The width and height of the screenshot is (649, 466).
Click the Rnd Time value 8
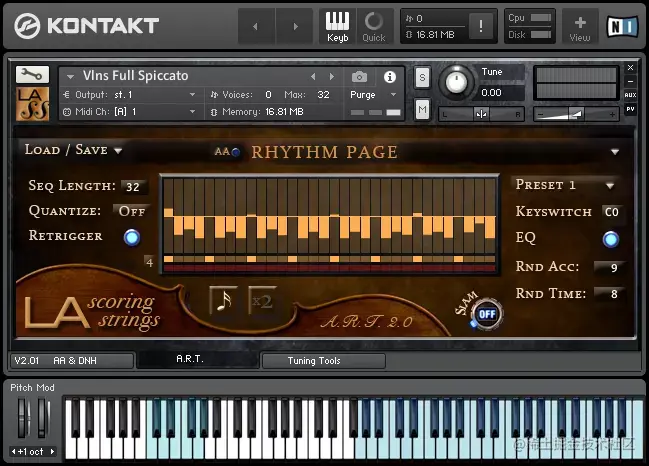[x=611, y=294]
